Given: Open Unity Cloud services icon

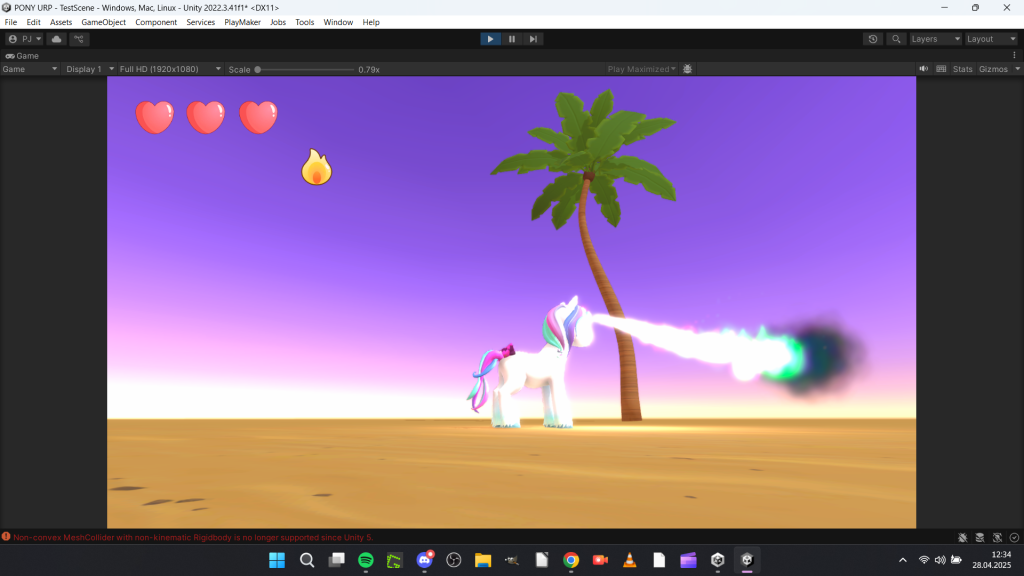Looking at the screenshot, I should (57, 39).
